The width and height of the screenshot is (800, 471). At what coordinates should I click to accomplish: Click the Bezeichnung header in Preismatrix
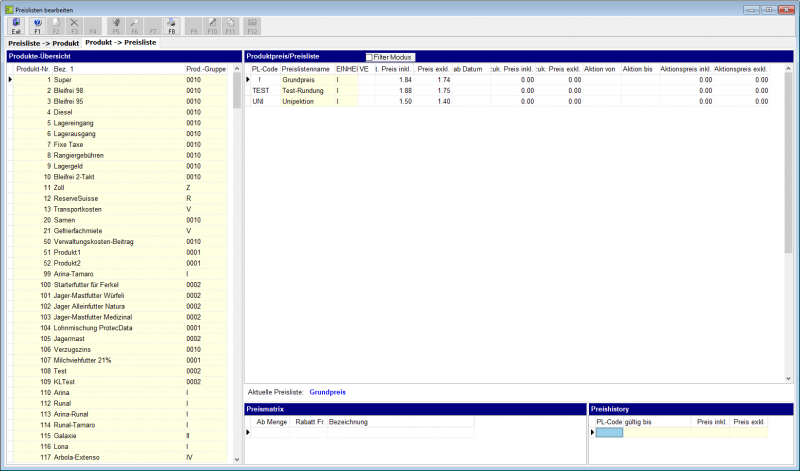(x=401, y=422)
